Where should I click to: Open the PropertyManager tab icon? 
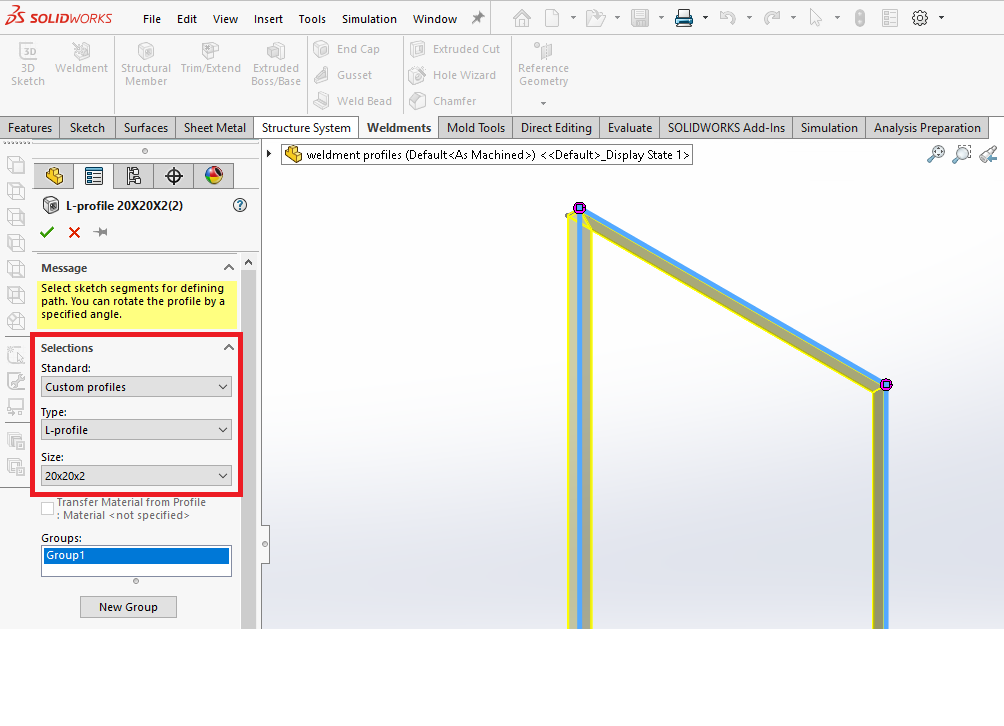click(94, 176)
